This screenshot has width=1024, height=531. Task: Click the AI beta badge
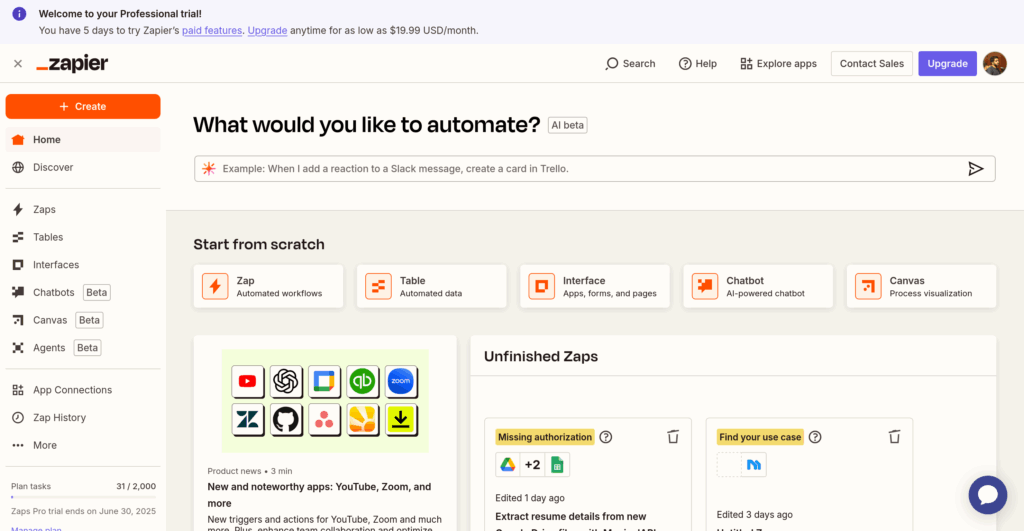point(568,125)
